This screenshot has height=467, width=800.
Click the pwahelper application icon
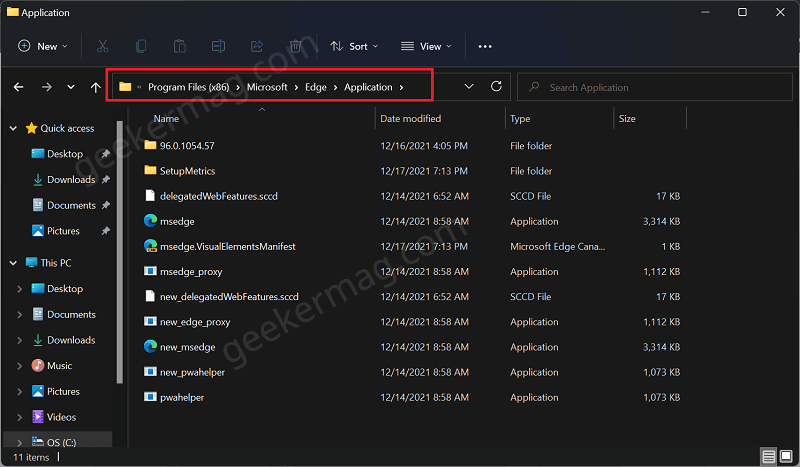(150, 397)
